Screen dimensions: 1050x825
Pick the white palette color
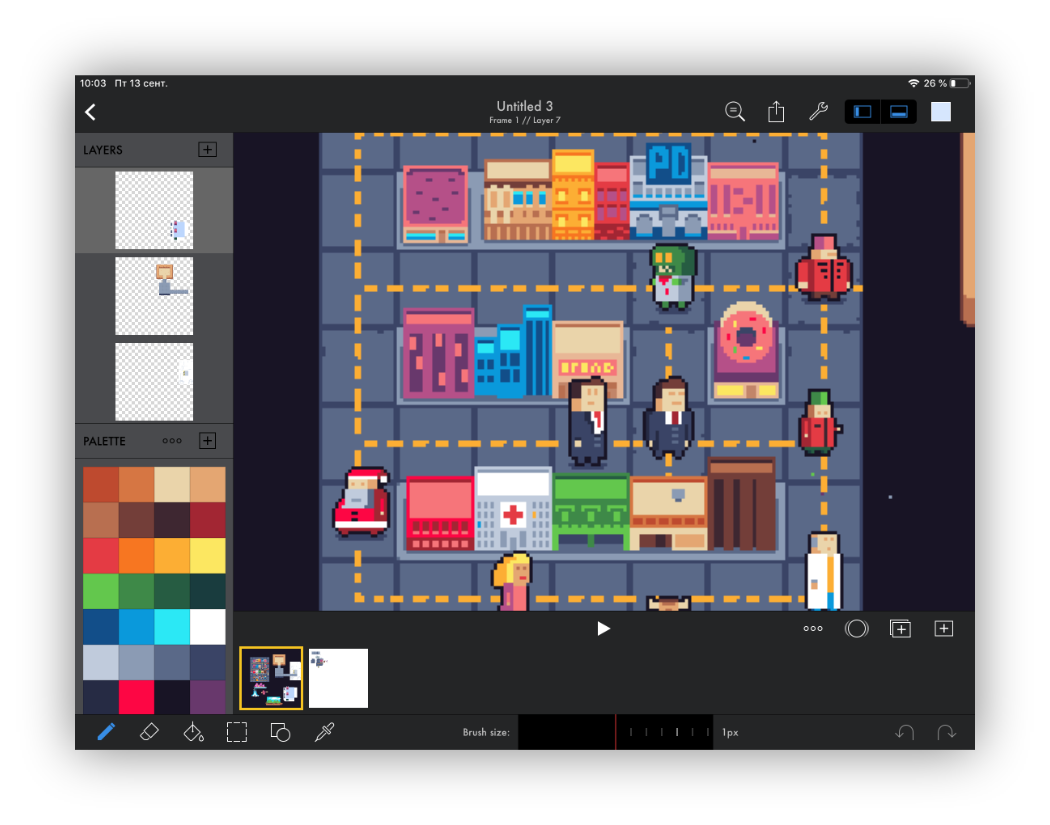click(x=208, y=627)
